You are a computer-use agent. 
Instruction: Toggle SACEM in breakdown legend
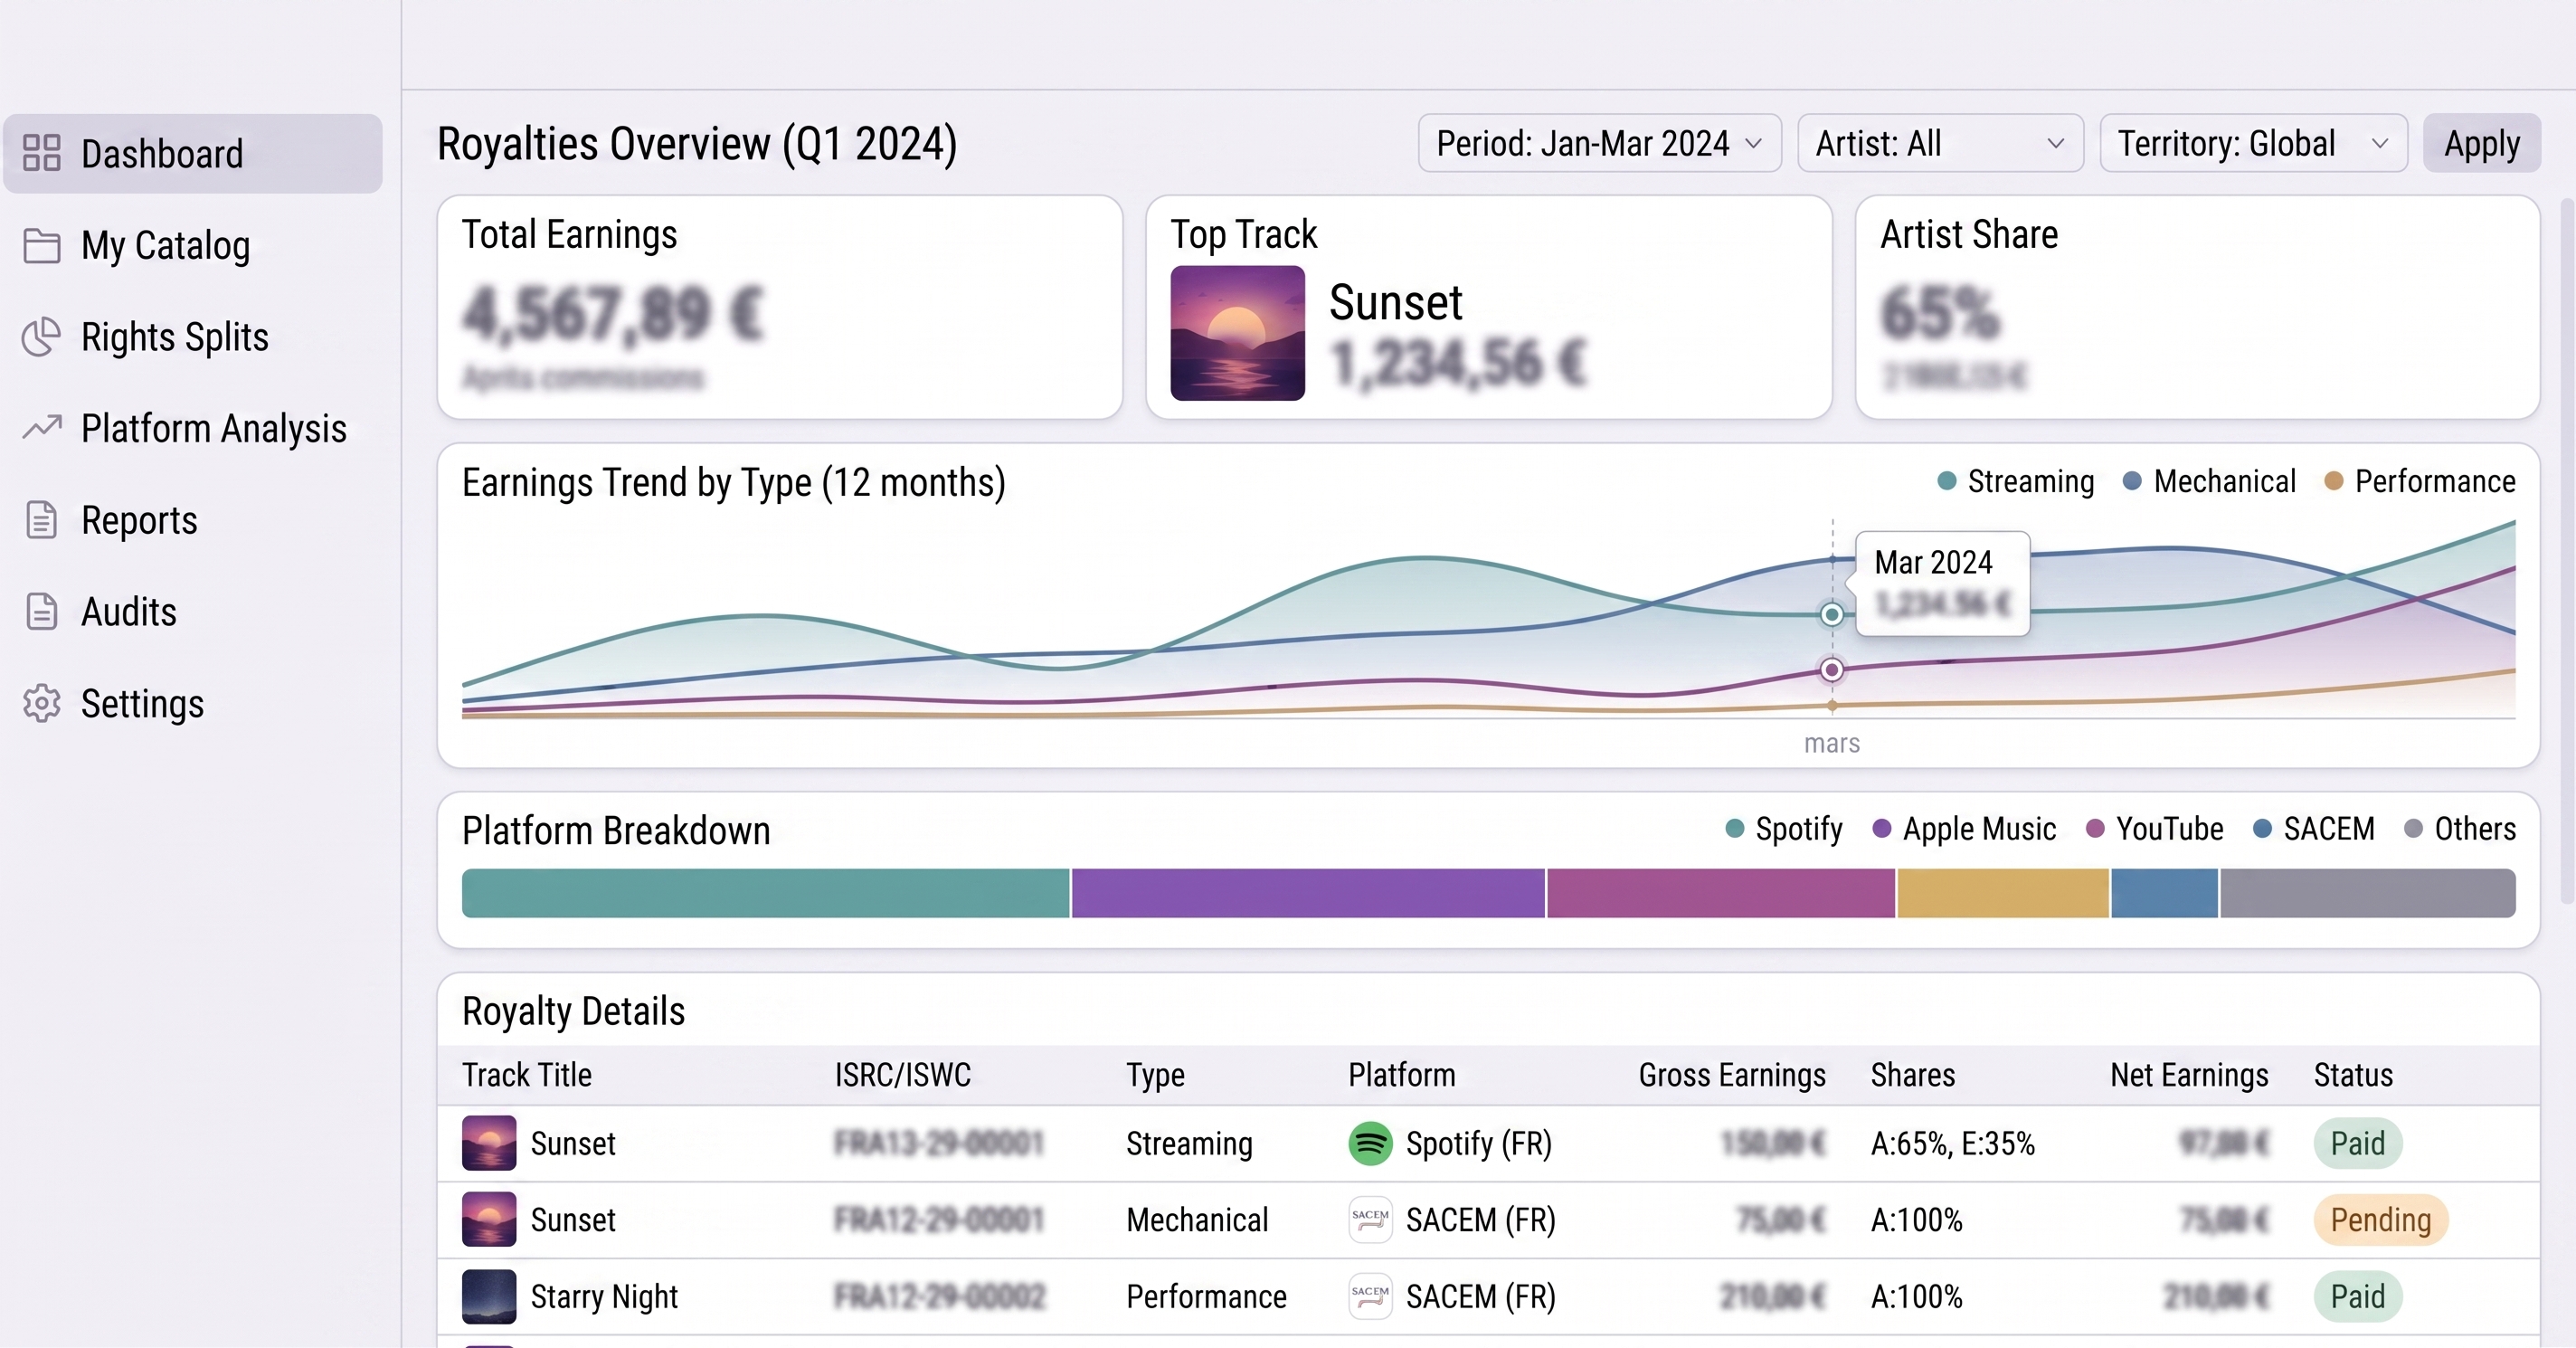click(x=2312, y=828)
